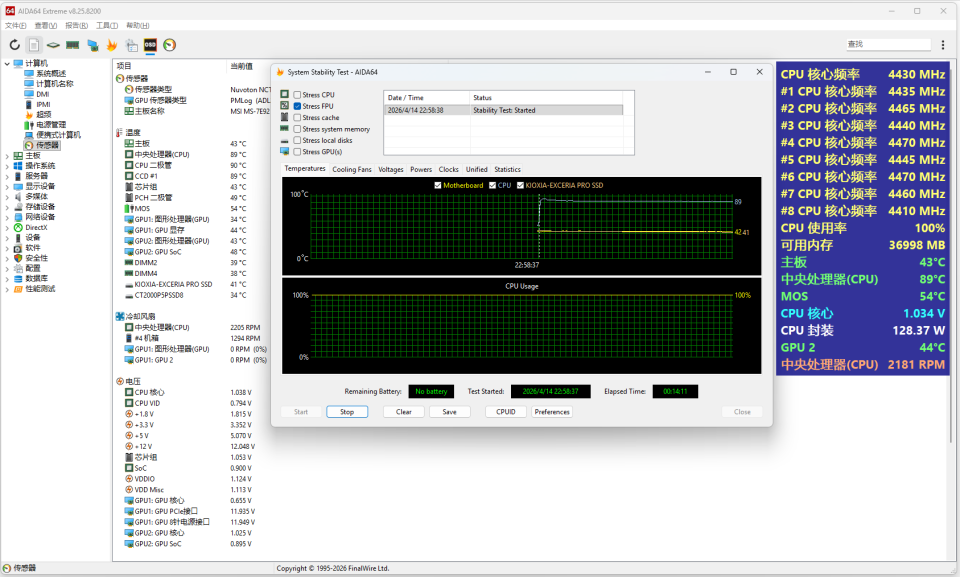Click the Stress local disks icon
The image size is (960, 577).
point(285,140)
